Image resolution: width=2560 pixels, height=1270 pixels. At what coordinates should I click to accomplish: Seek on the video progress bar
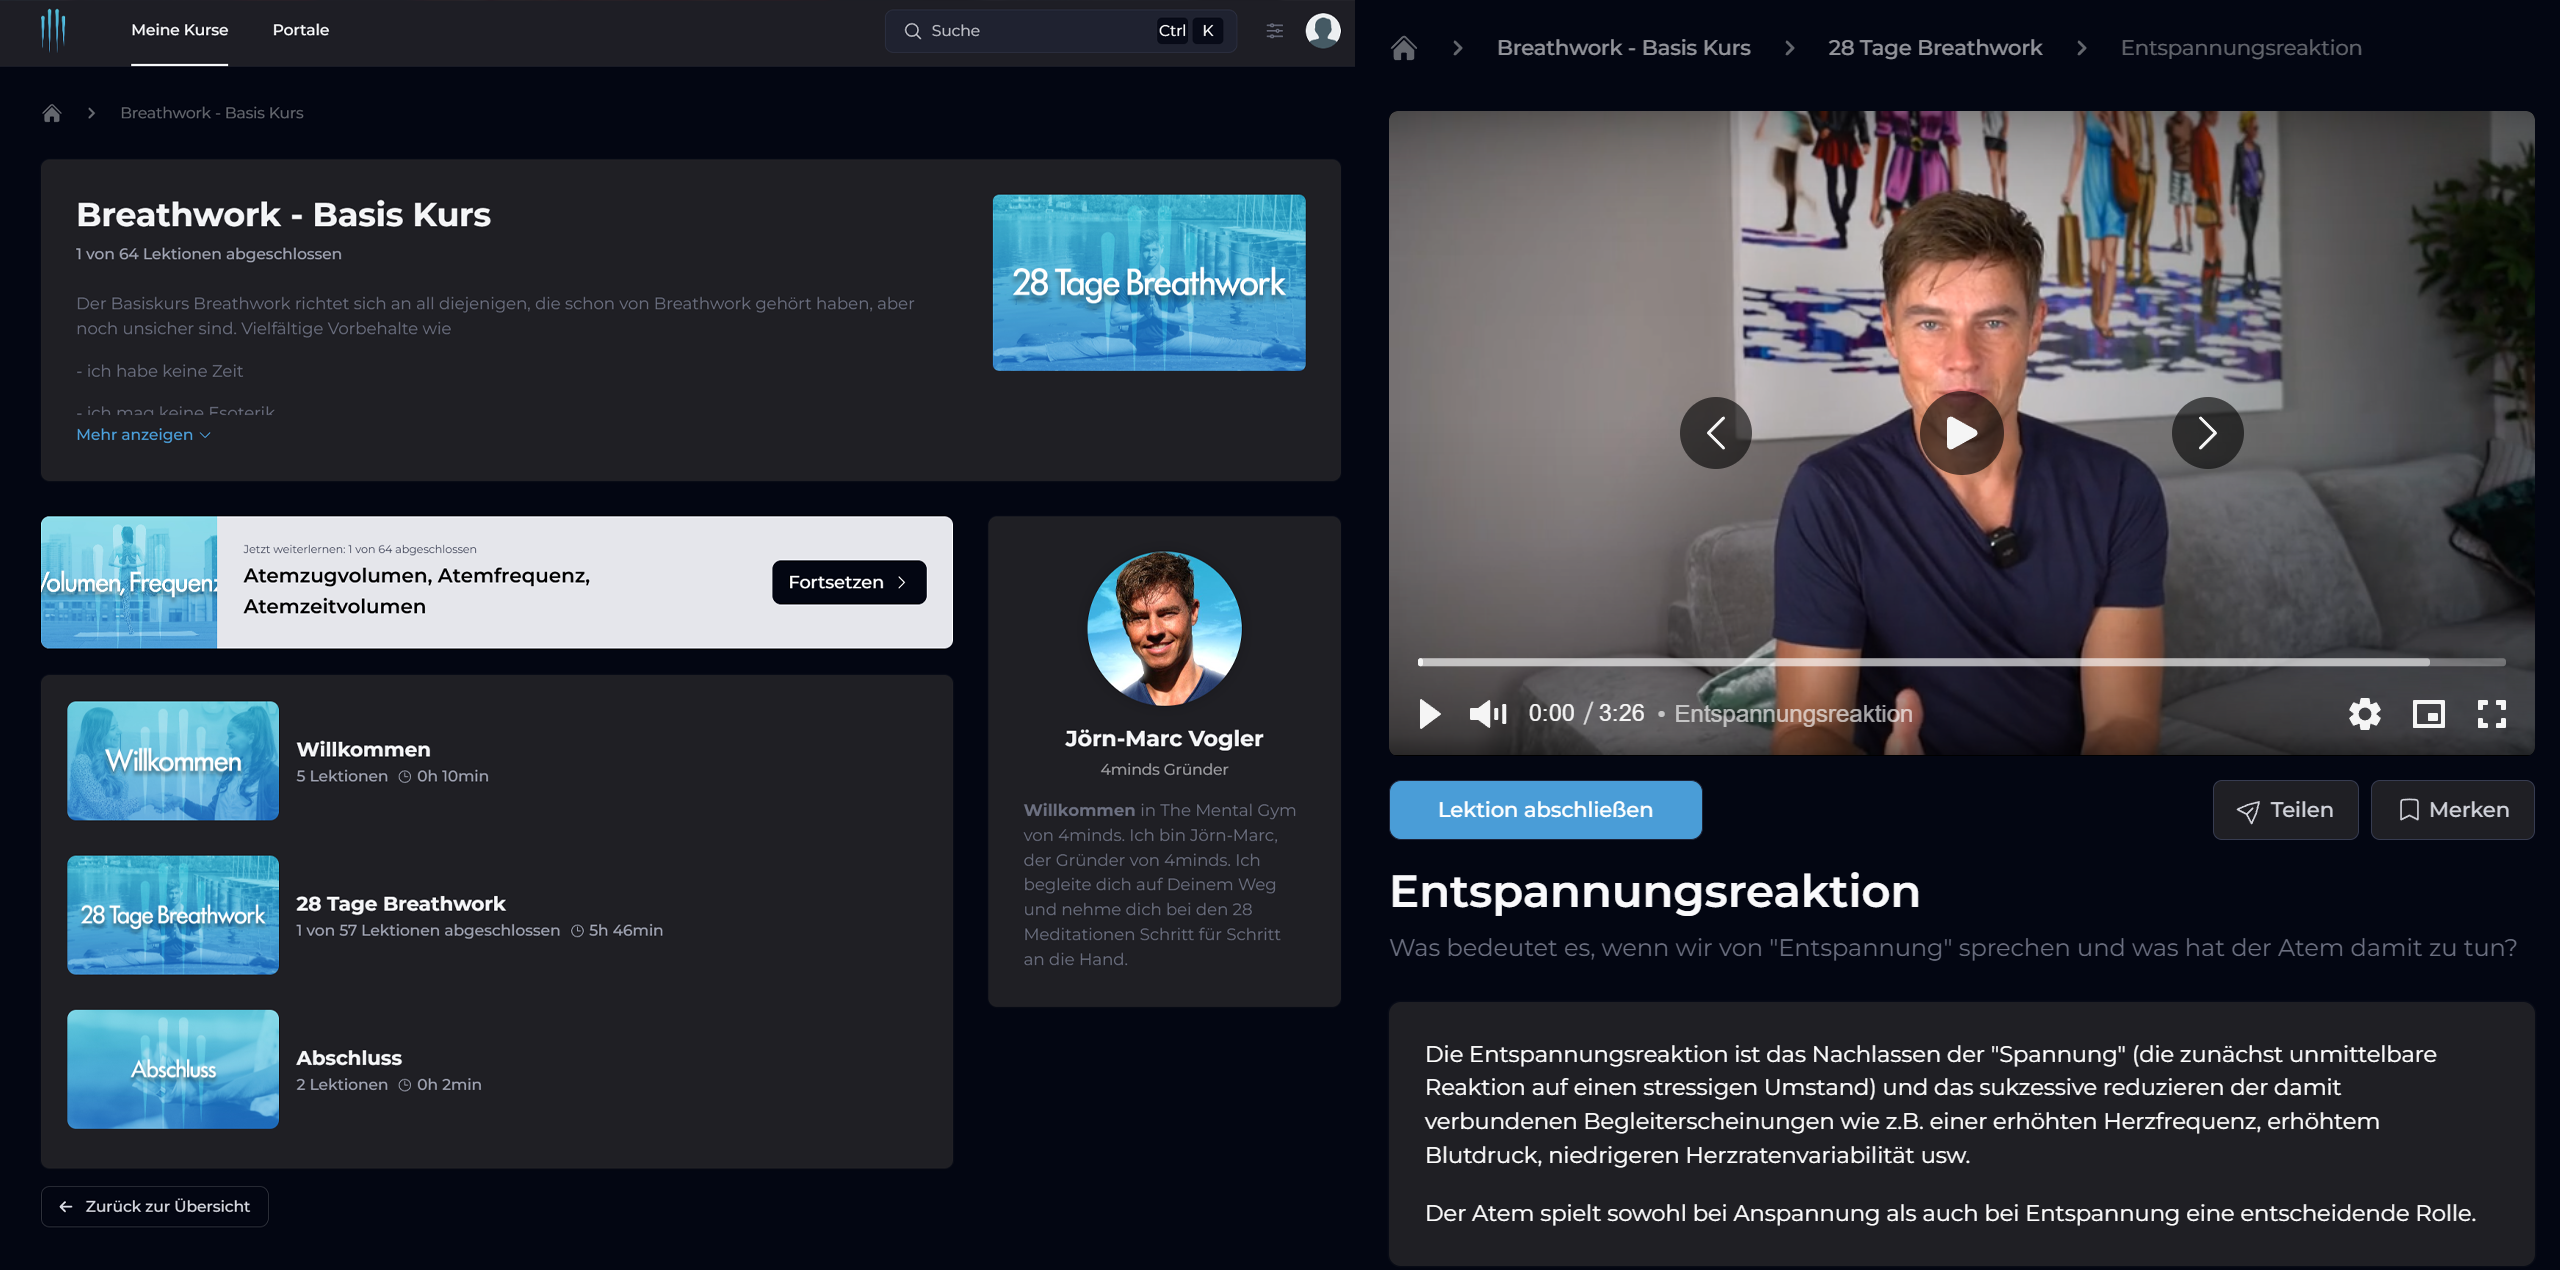pos(1961,662)
